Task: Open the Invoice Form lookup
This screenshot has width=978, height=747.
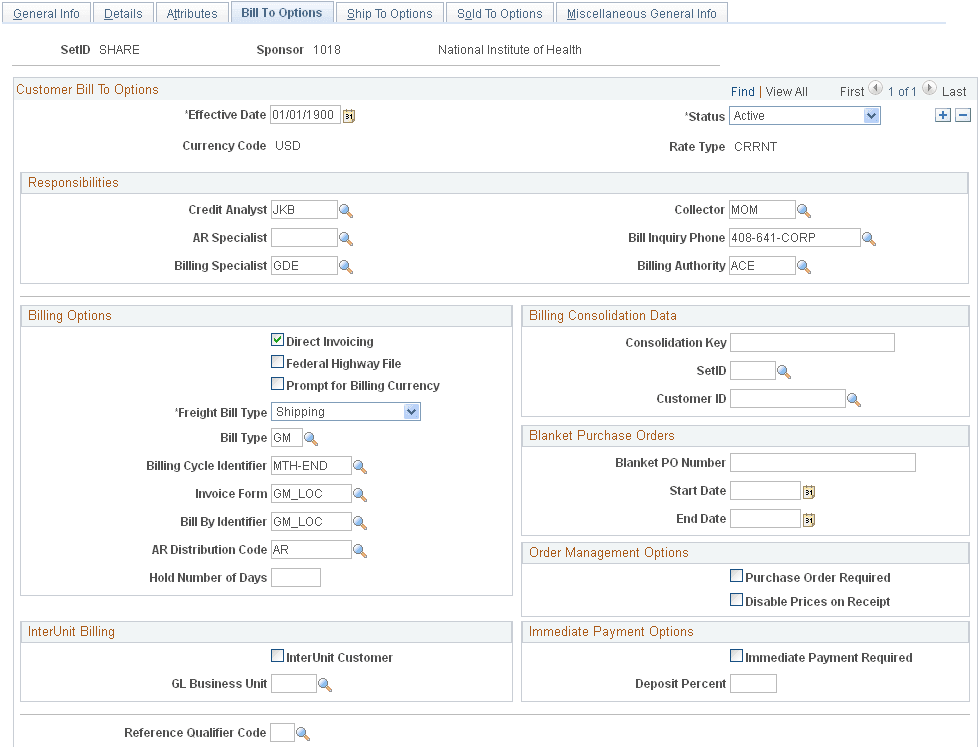Action: coord(360,493)
